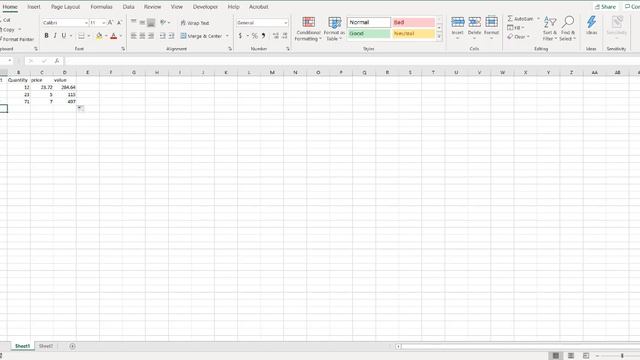Click Format Painter

point(17,39)
